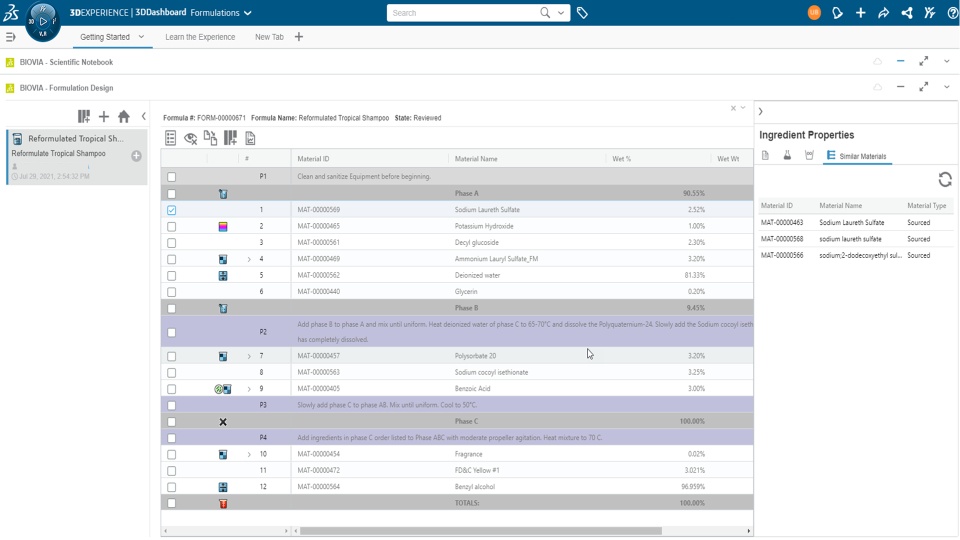960x540 pixels.
Task: Click add-columns icon in formula toolbar
Action: click(230, 138)
